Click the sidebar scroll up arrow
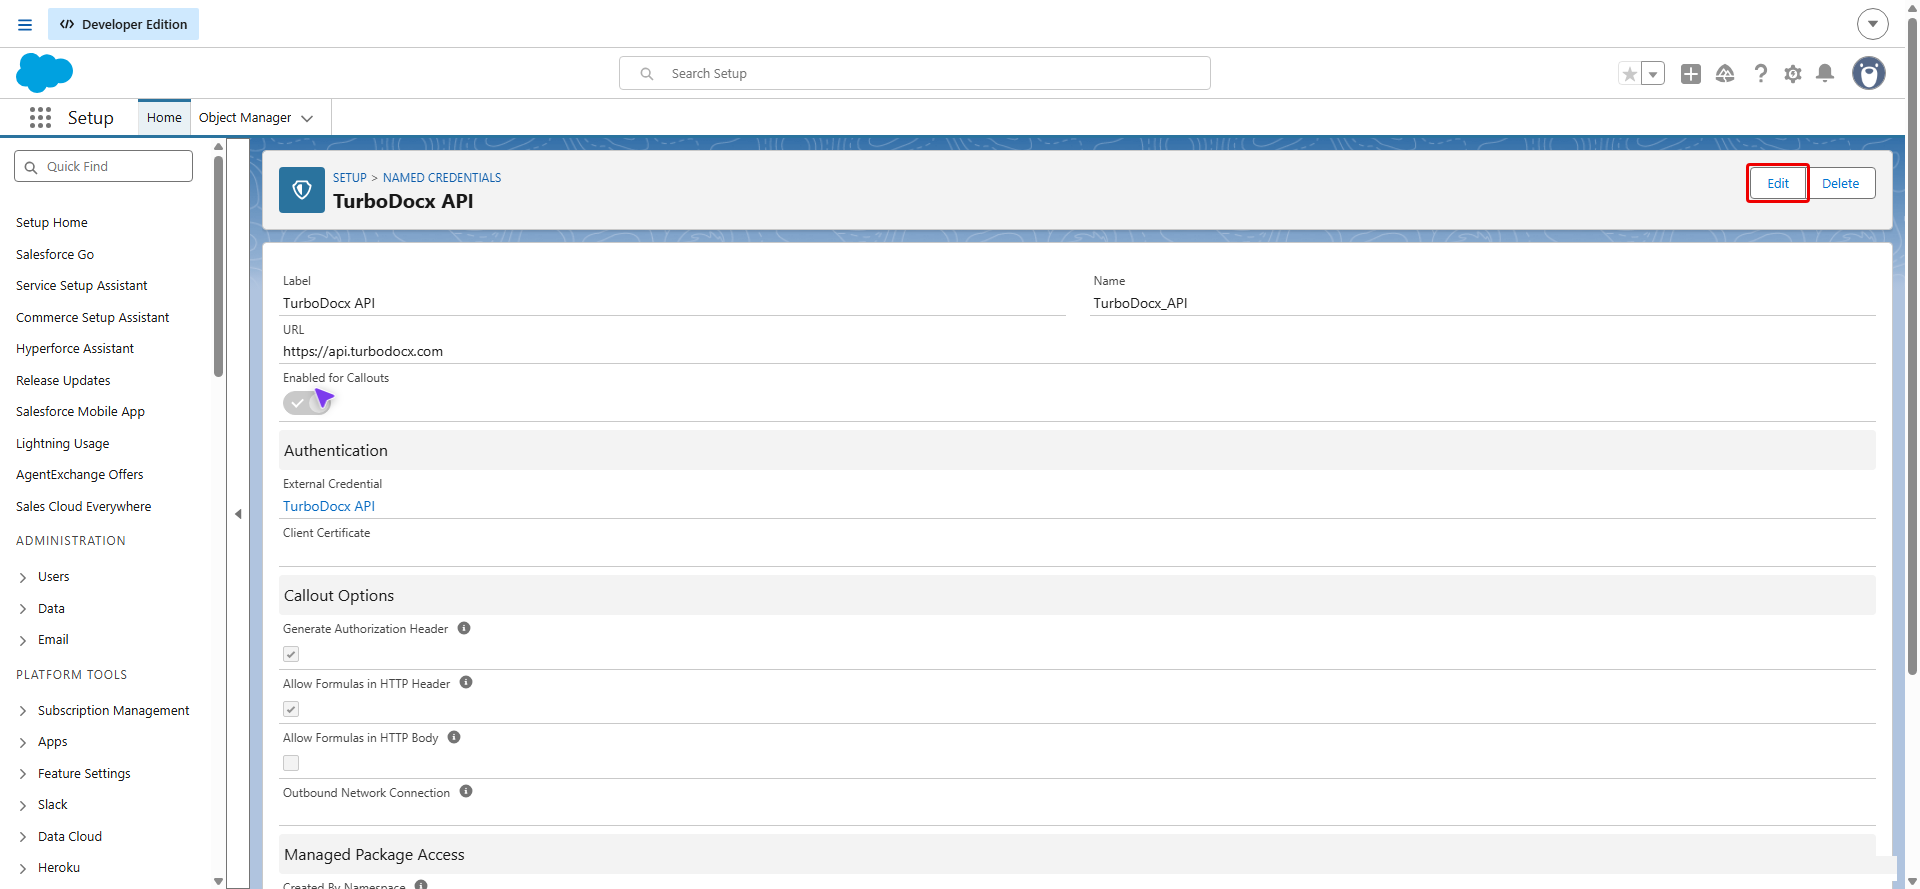Image resolution: width=1920 pixels, height=889 pixels. (218, 146)
